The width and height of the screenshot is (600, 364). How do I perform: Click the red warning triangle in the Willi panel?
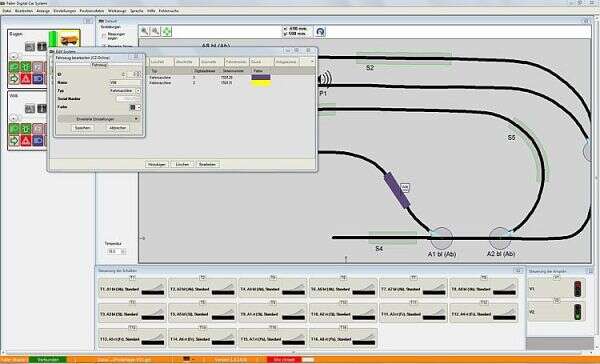pos(26,141)
